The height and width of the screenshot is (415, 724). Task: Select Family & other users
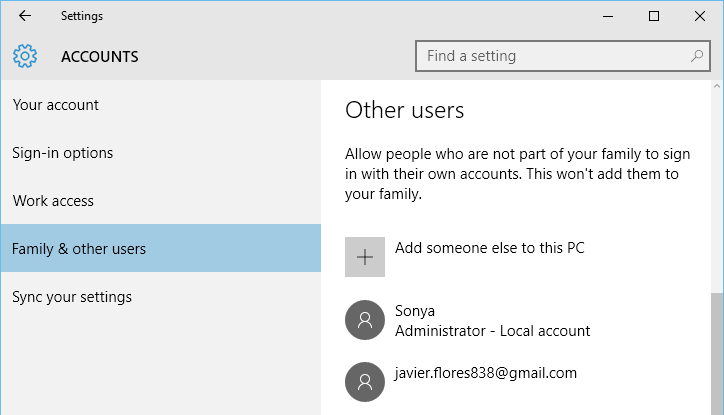click(79, 249)
